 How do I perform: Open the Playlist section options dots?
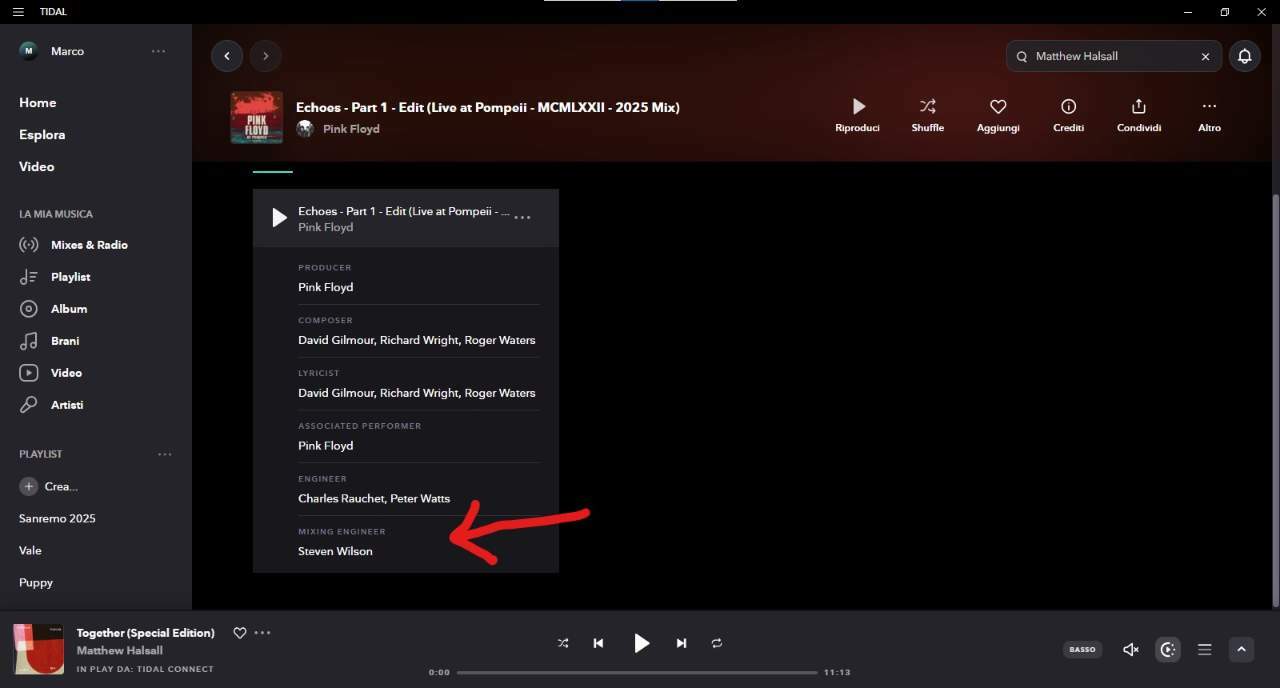[165, 454]
